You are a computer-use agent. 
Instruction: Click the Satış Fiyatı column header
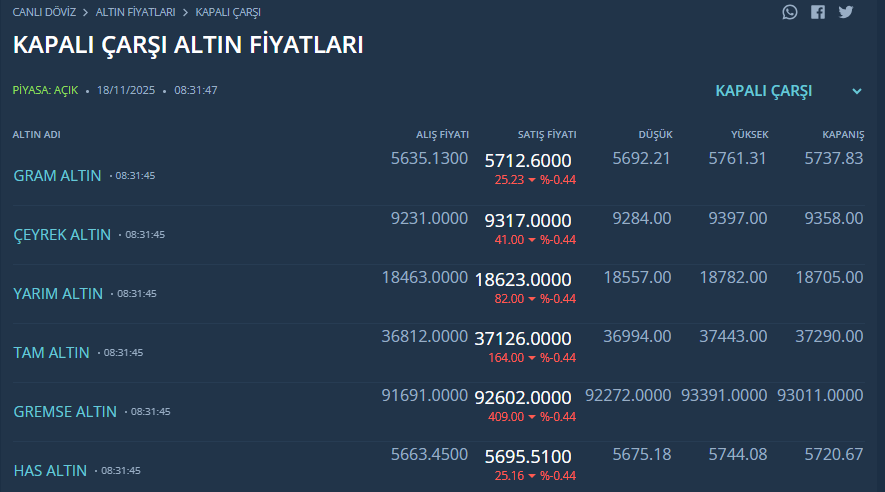(546, 135)
